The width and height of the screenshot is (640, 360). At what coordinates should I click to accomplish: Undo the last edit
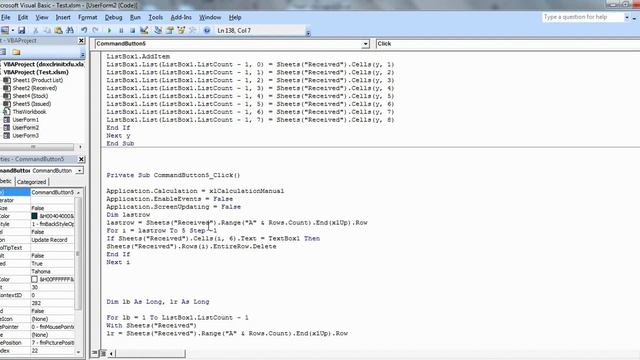[84, 30]
